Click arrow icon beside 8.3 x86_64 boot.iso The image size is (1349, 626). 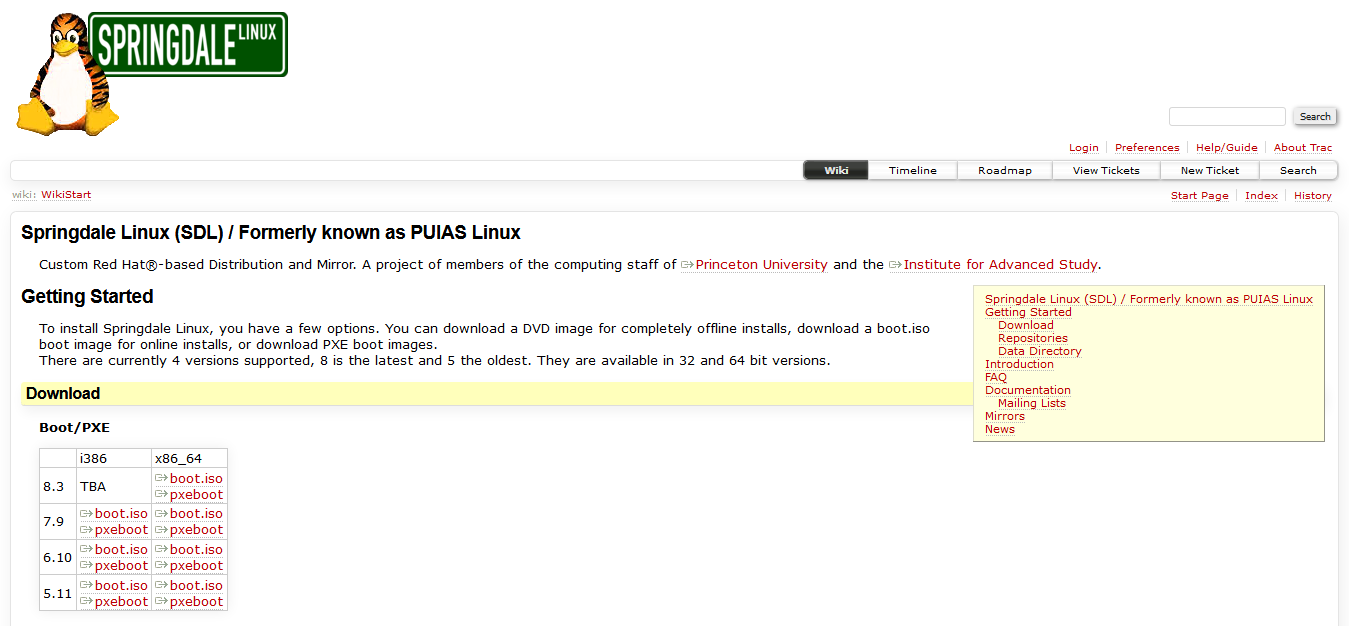[x=162, y=478]
